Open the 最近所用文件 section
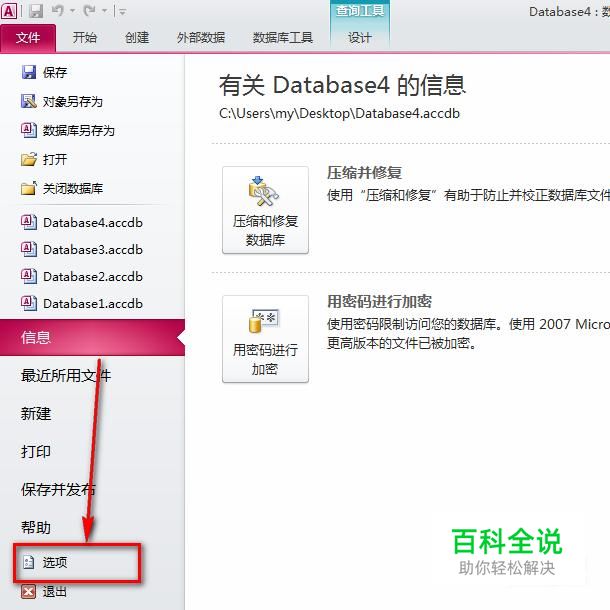The height and width of the screenshot is (610, 610). coord(66,375)
